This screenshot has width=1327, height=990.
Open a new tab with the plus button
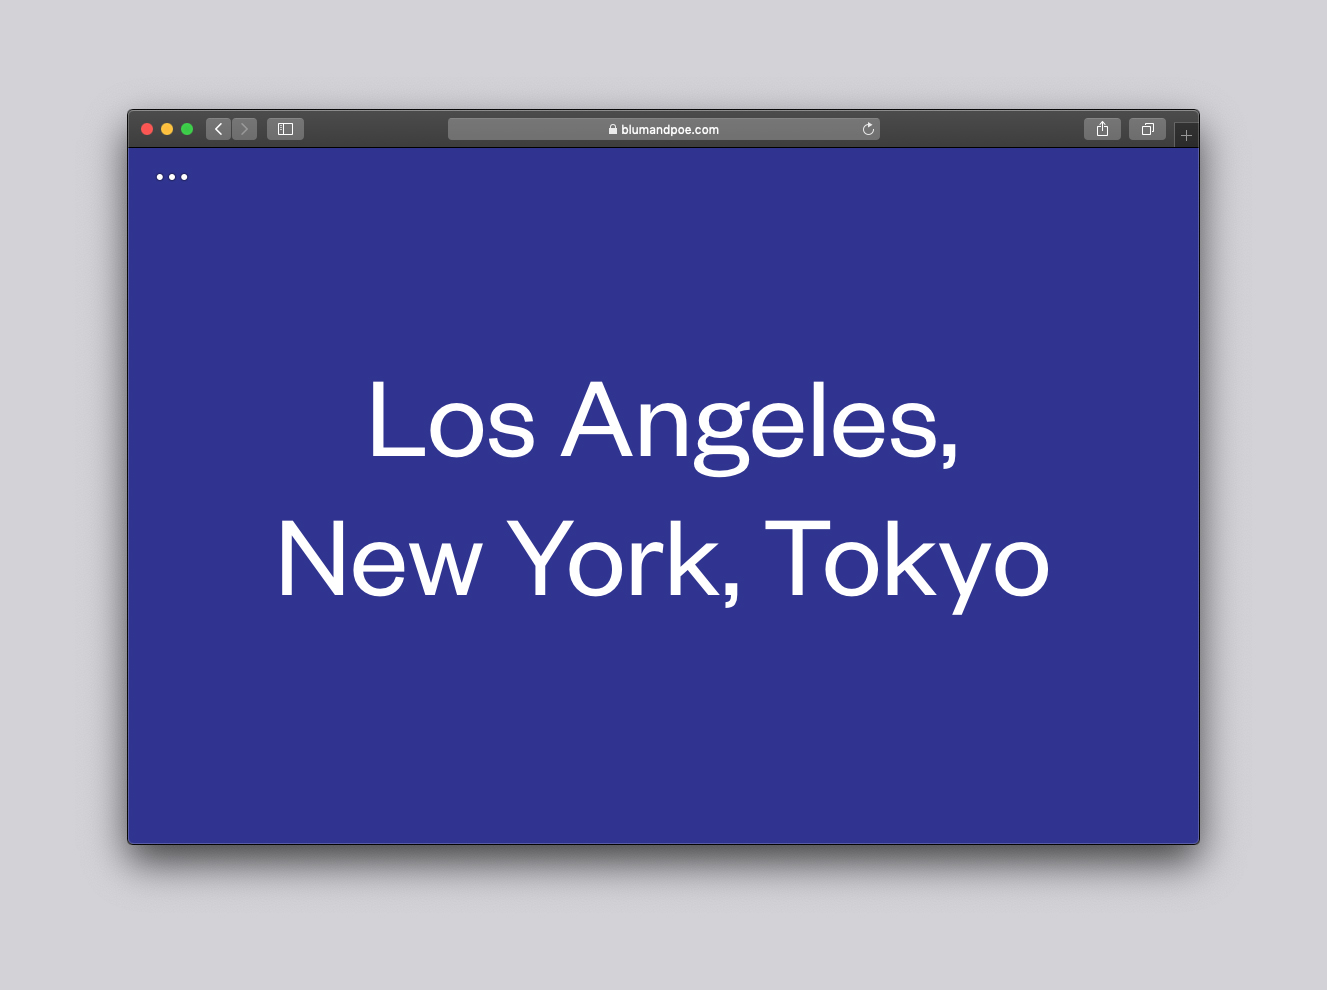click(x=1186, y=135)
